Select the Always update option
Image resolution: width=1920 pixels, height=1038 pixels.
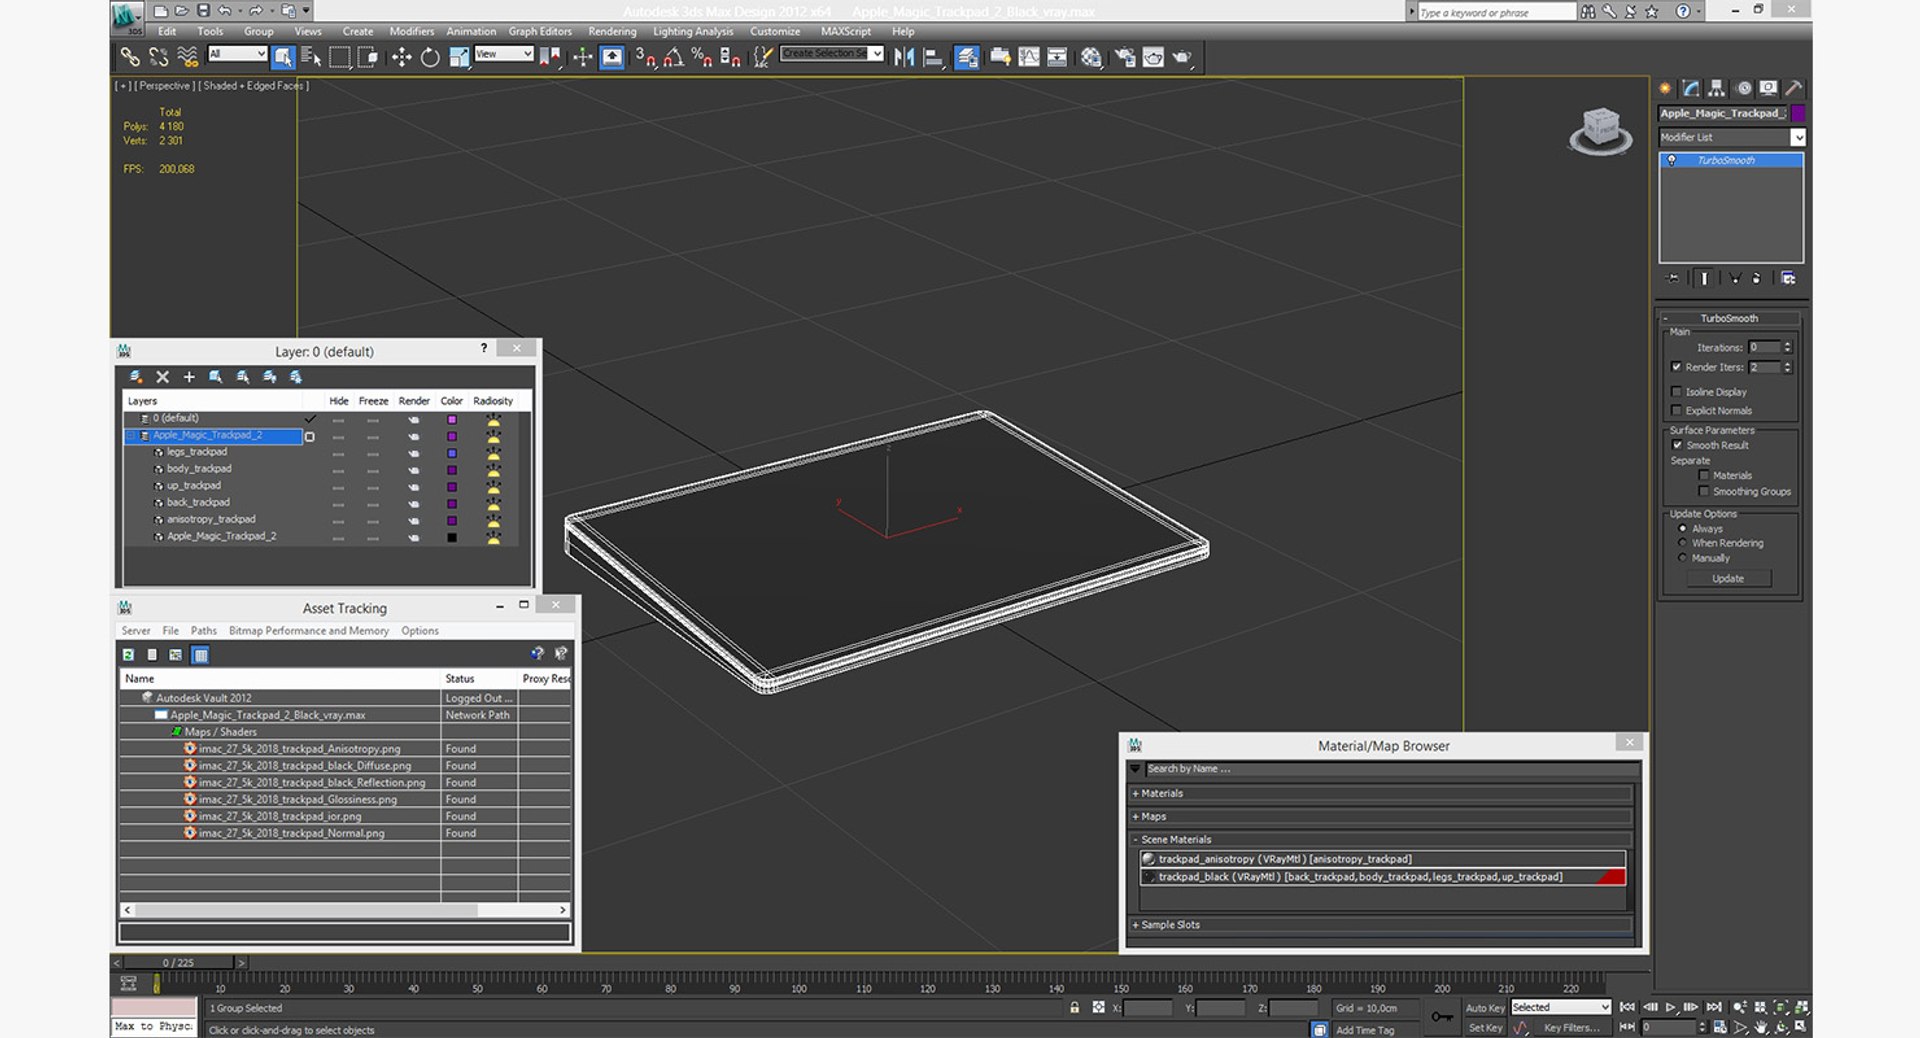(1683, 528)
